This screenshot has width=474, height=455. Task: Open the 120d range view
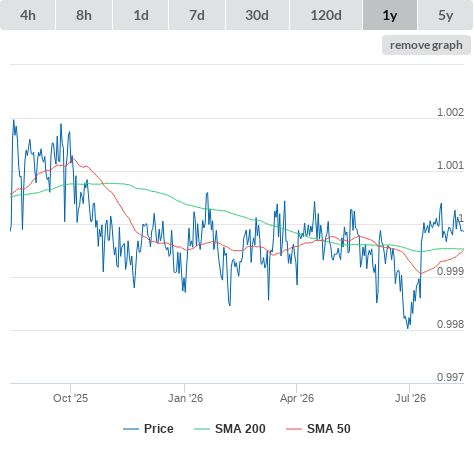tap(326, 15)
